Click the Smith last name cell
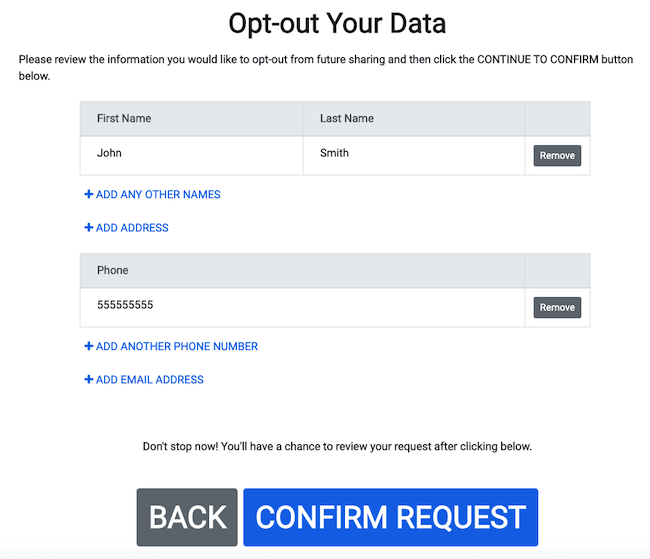 414,156
